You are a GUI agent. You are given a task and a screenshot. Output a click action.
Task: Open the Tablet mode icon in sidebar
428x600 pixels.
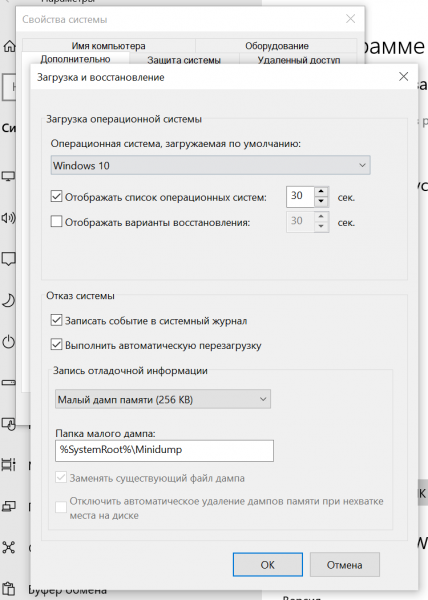[8, 424]
